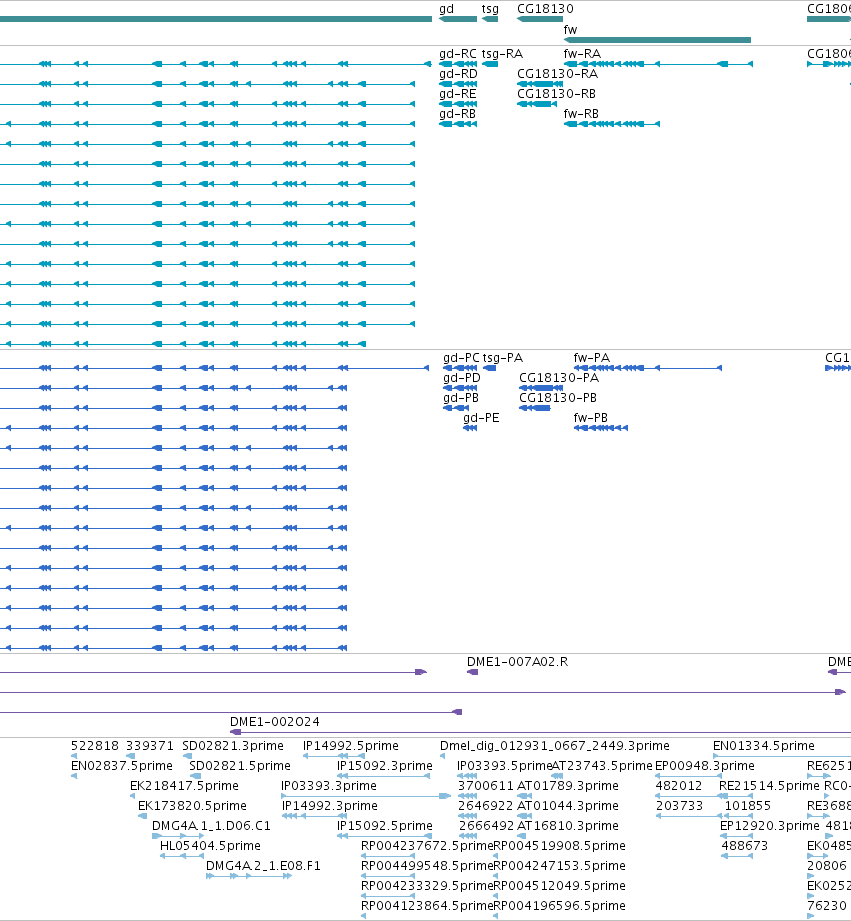Click protein label gd-PB

click(x=460, y=398)
